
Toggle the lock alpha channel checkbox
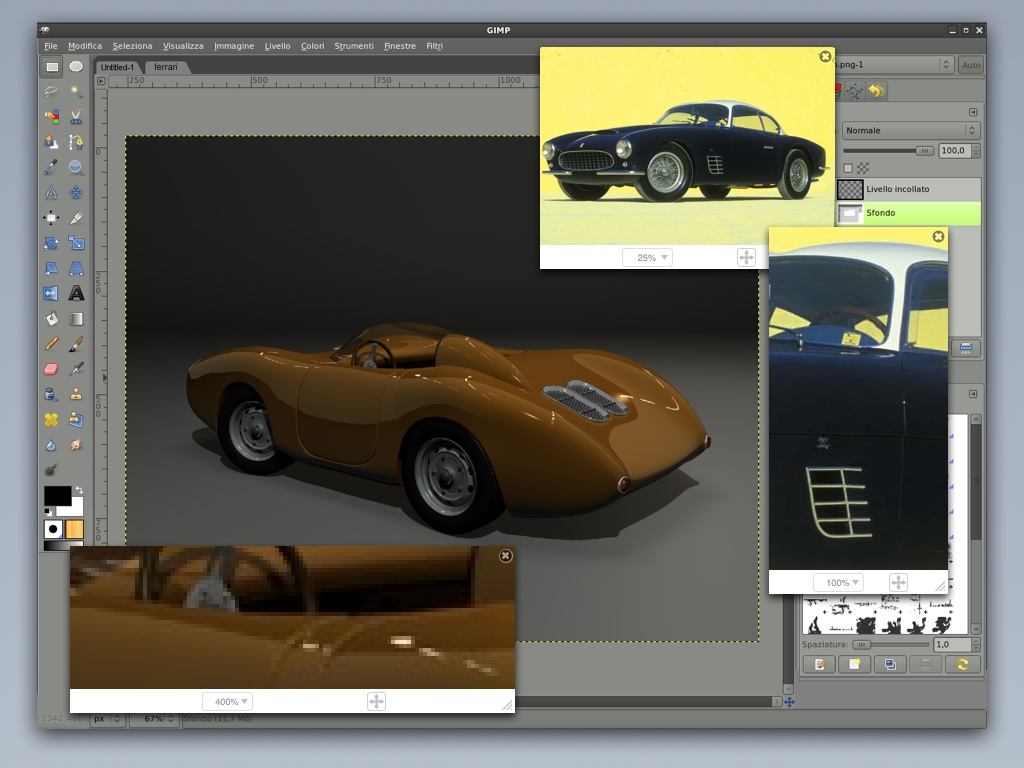(x=849, y=168)
